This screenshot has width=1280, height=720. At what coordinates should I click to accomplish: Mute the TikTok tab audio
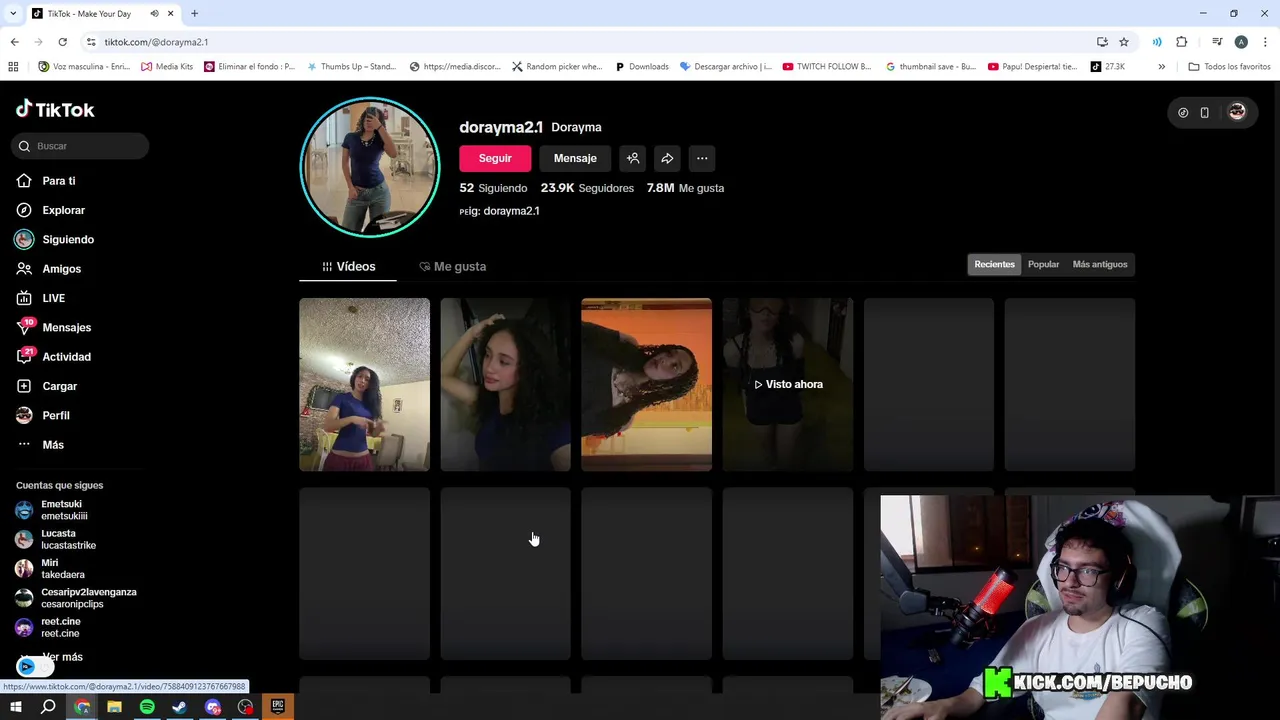click(x=154, y=14)
